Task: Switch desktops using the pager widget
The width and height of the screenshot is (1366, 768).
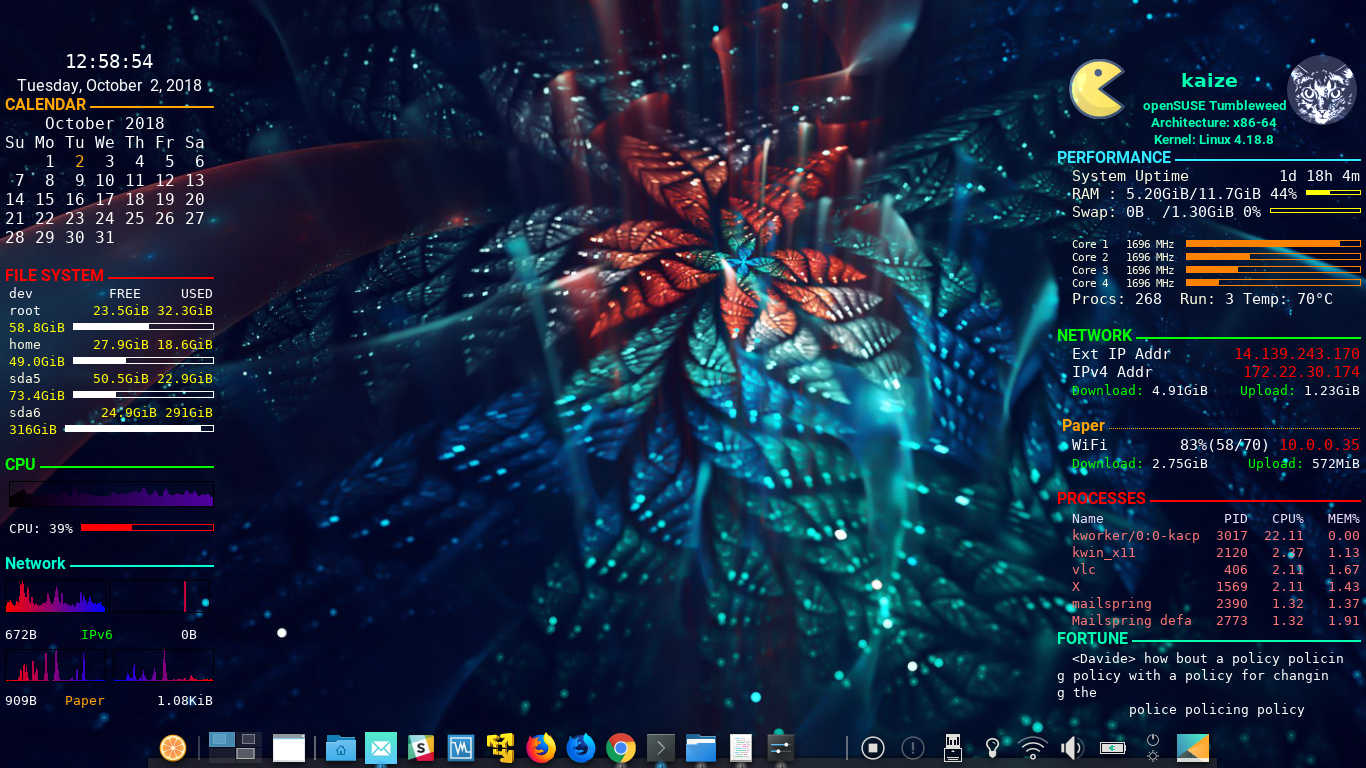Action: coord(235,746)
